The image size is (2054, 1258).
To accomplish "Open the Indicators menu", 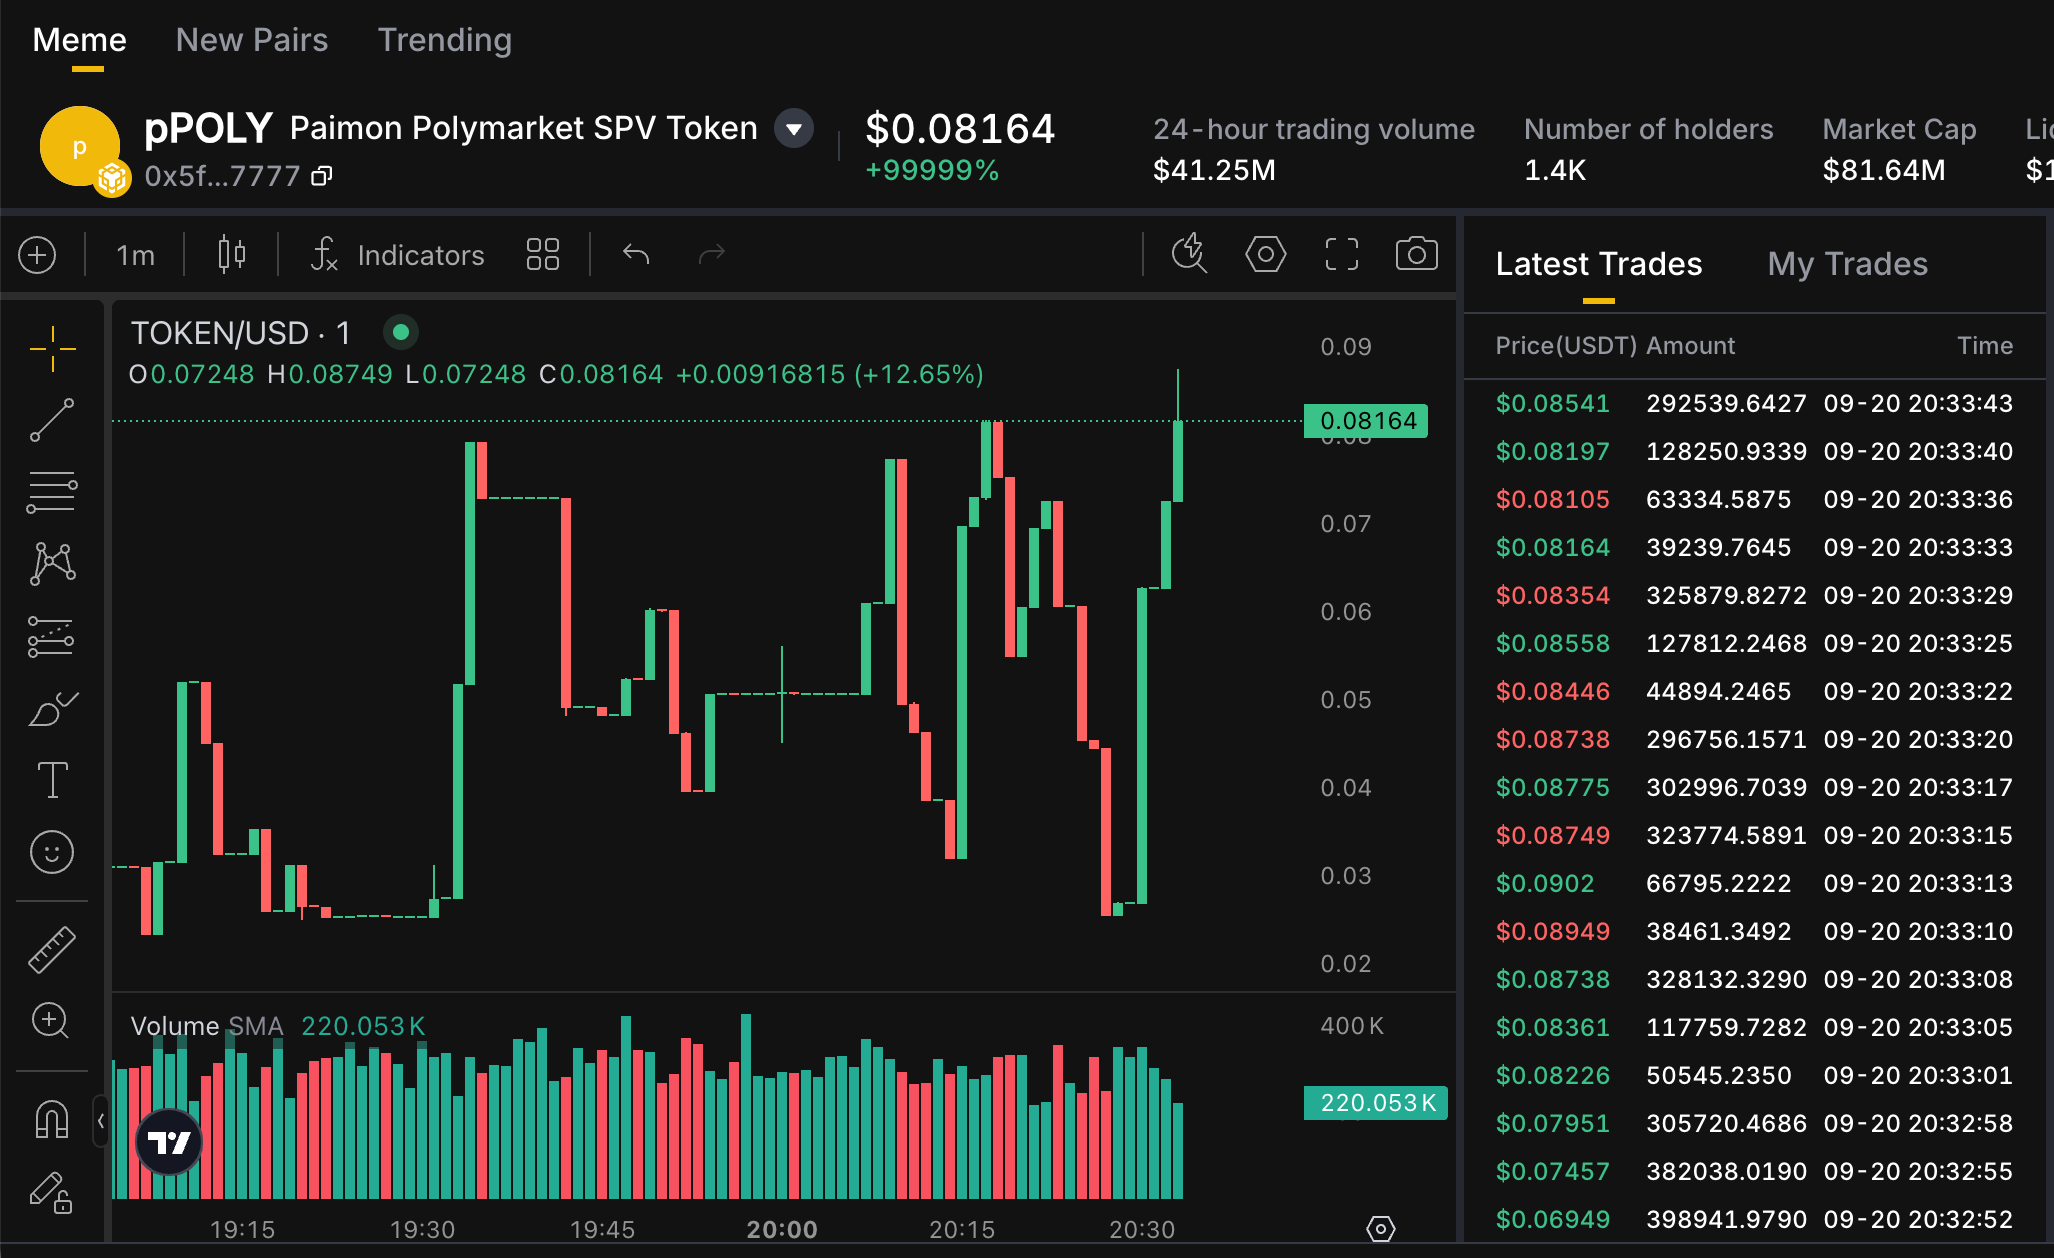I will point(397,255).
